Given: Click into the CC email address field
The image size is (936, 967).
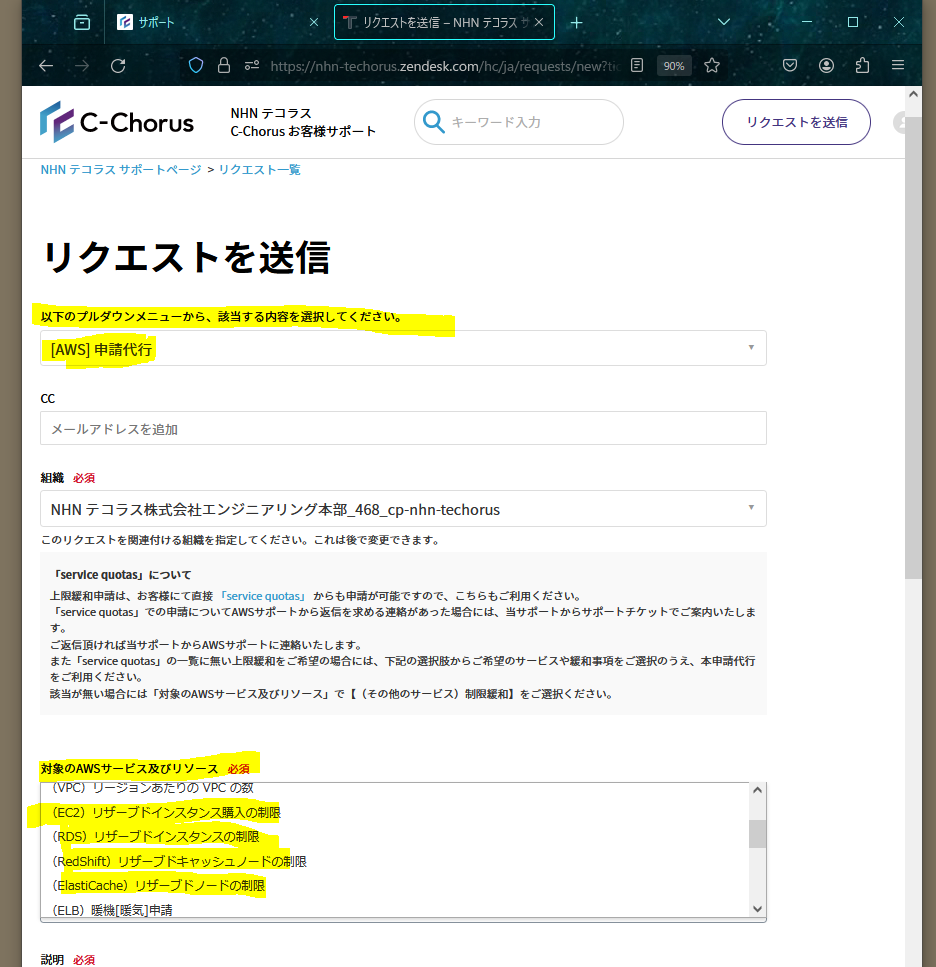Looking at the screenshot, I should pos(403,429).
